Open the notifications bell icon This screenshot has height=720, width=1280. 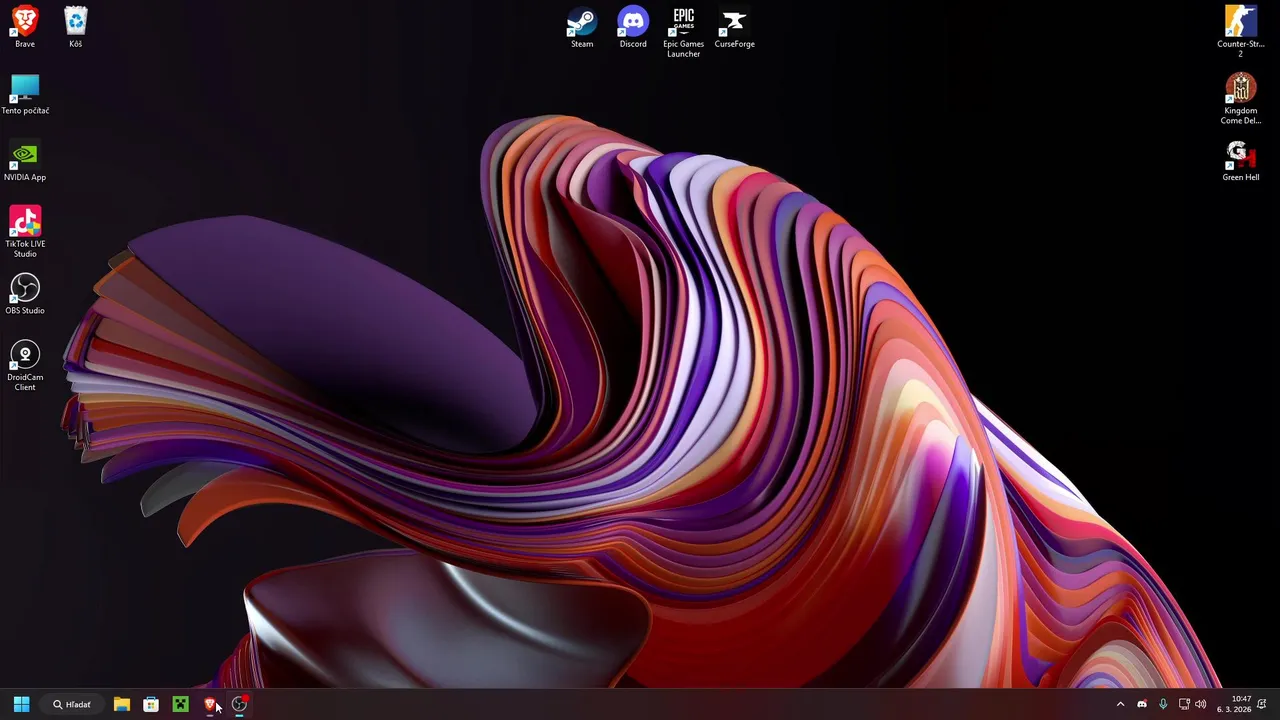pos(1262,705)
